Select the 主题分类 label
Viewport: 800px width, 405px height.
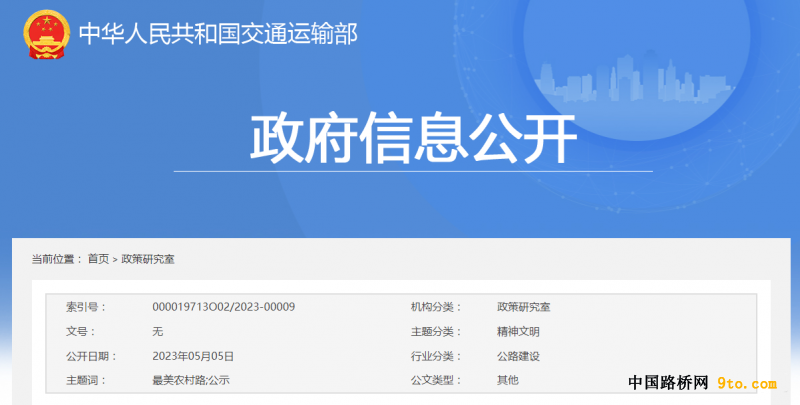(x=436, y=332)
